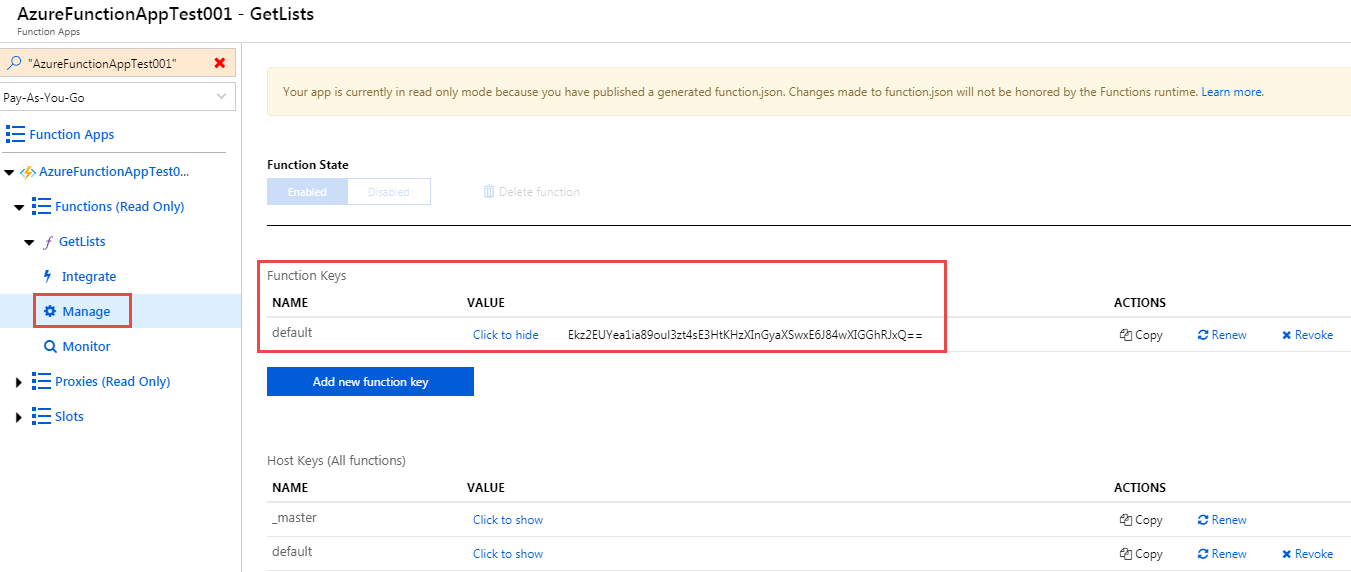Click the Monitor magnifier icon
Screen dimensions: 1351x572
tap(50, 346)
